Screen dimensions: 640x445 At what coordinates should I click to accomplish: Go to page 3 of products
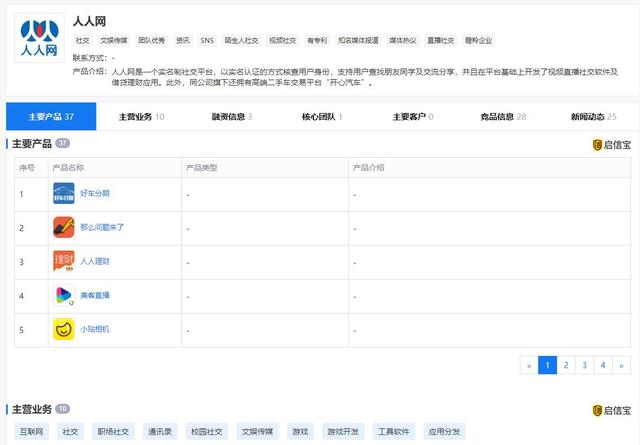point(584,365)
